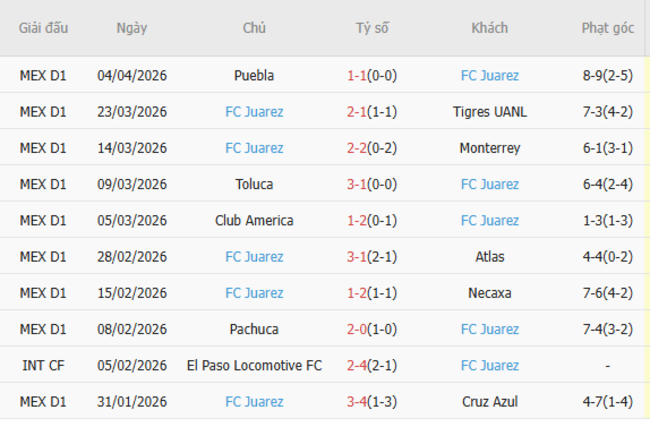Open the Club America team name
This screenshot has width=650, height=427.
point(254,221)
